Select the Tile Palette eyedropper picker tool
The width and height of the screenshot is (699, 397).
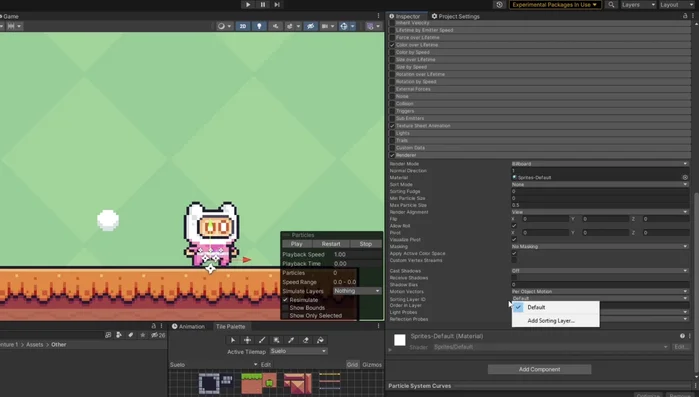(x=291, y=340)
